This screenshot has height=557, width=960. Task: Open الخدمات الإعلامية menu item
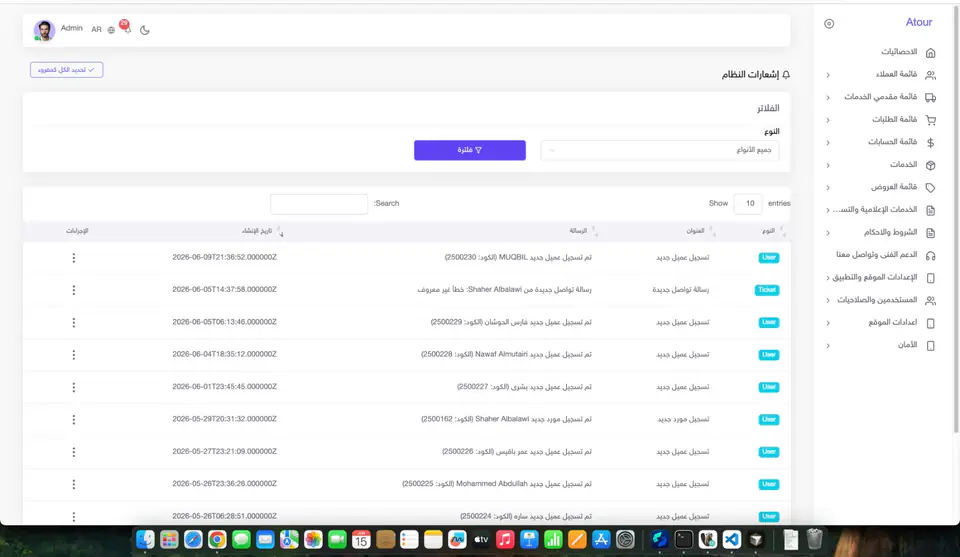point(875,210)
